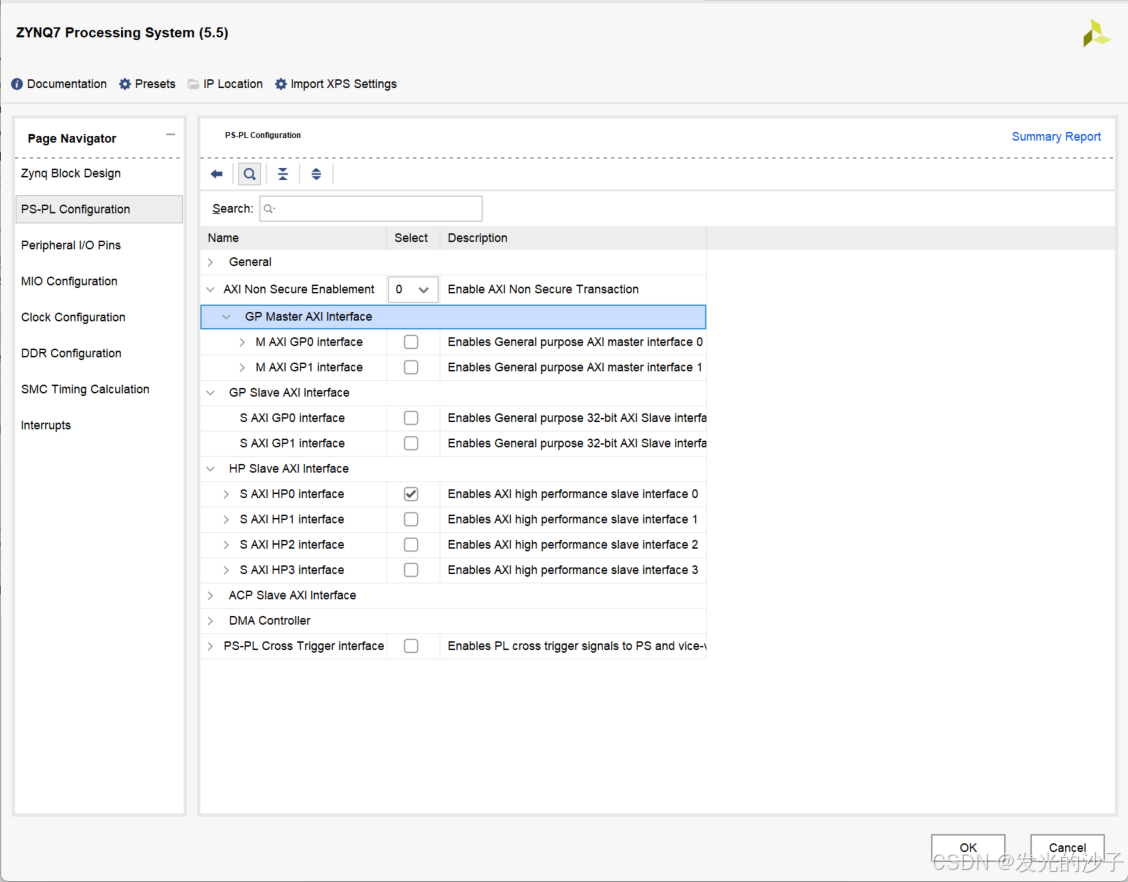
Task: Open Zynq Block Design page
Action: coord(99,173)
